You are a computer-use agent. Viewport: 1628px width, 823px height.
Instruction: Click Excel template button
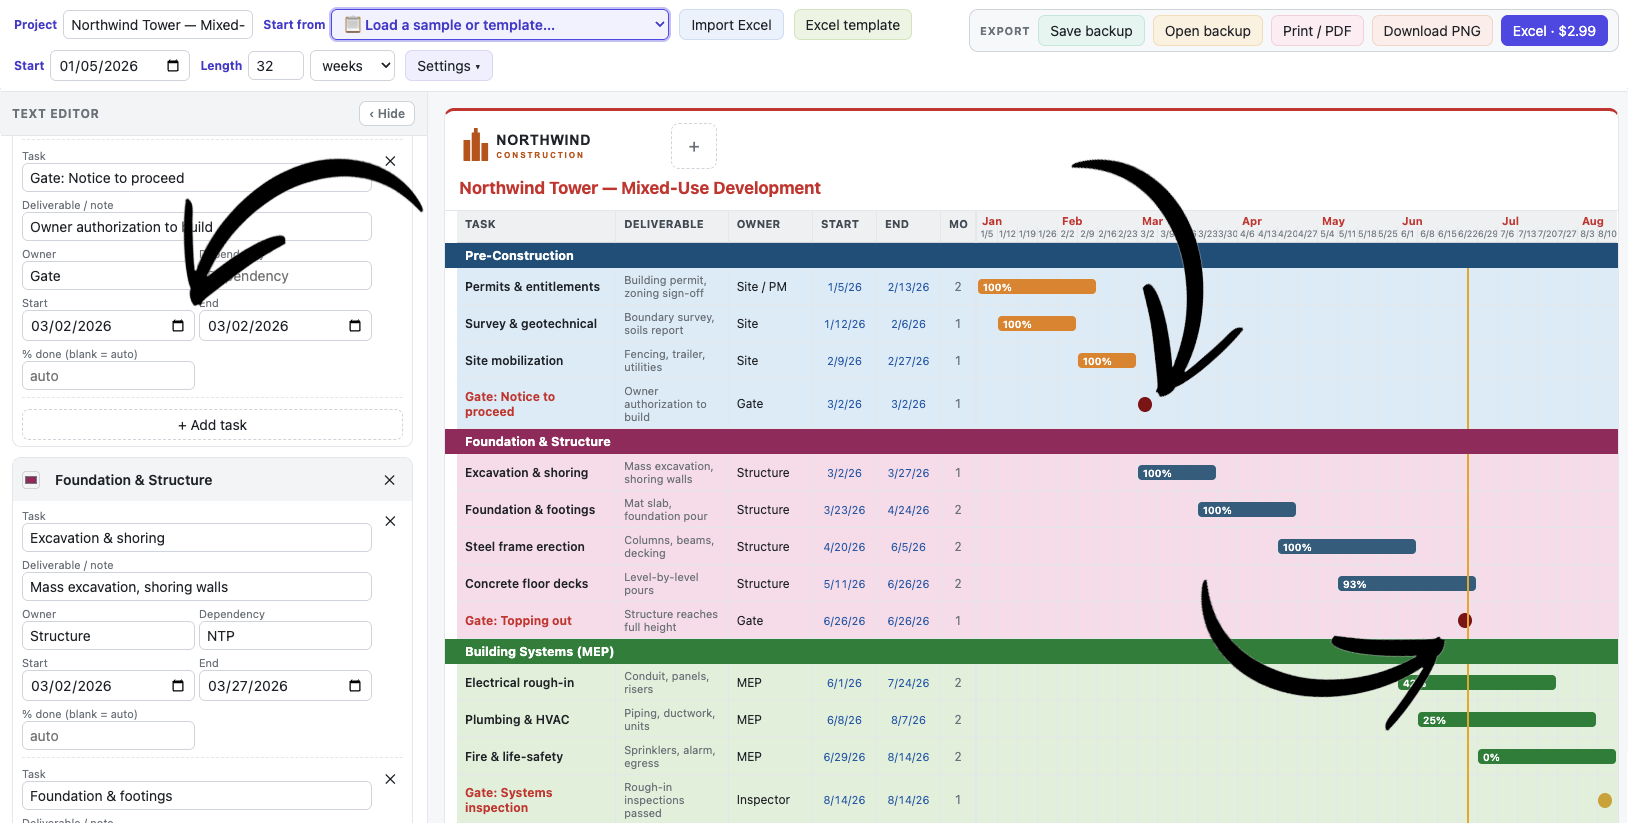[x=852, y=25]
